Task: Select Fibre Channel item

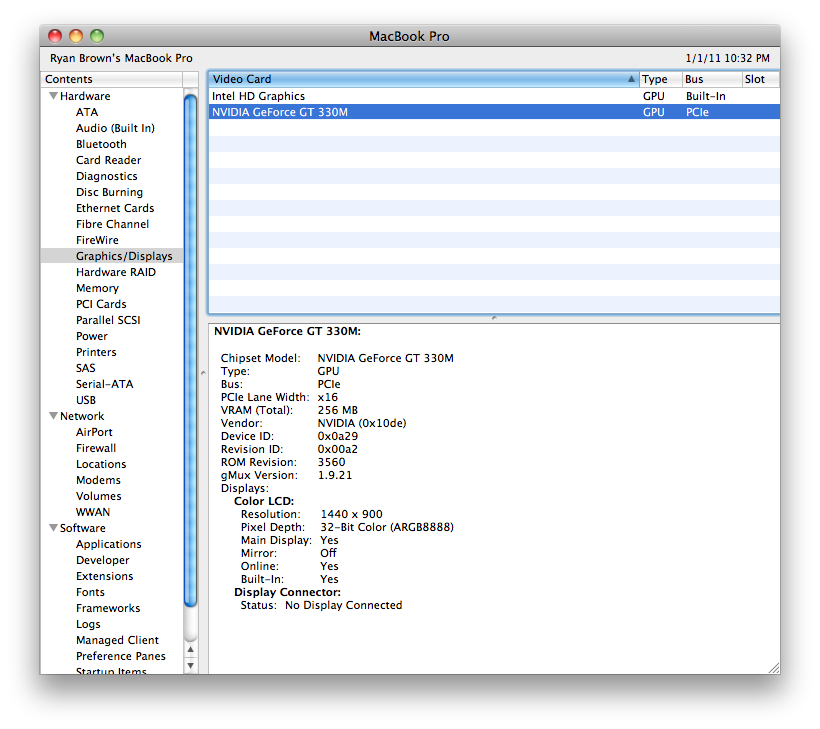Action: pyautogui.click(x=112, y=224)
